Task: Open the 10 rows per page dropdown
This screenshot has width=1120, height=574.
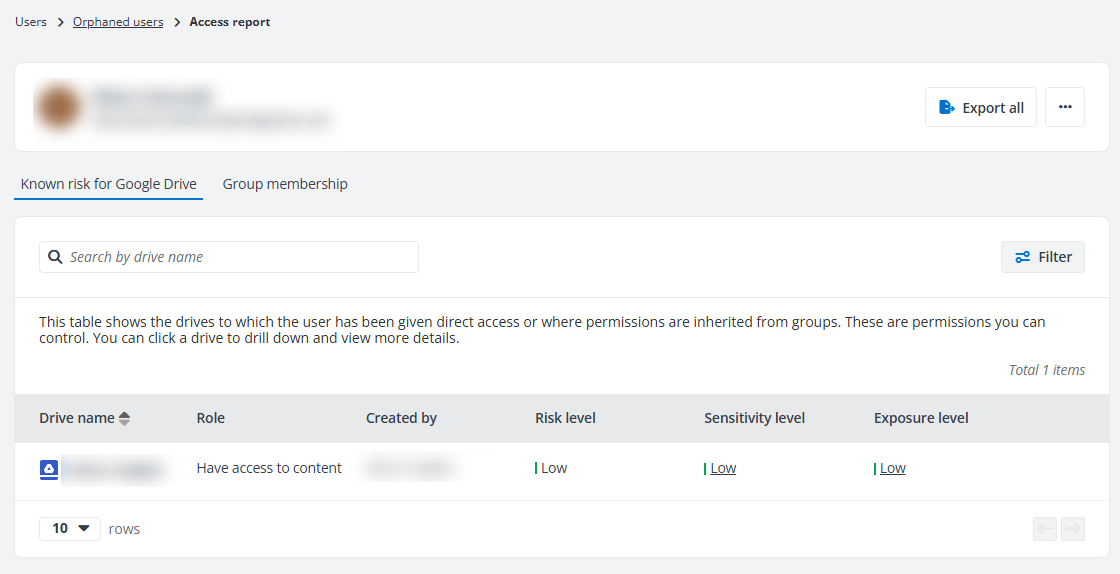Action: pos(70,528)
